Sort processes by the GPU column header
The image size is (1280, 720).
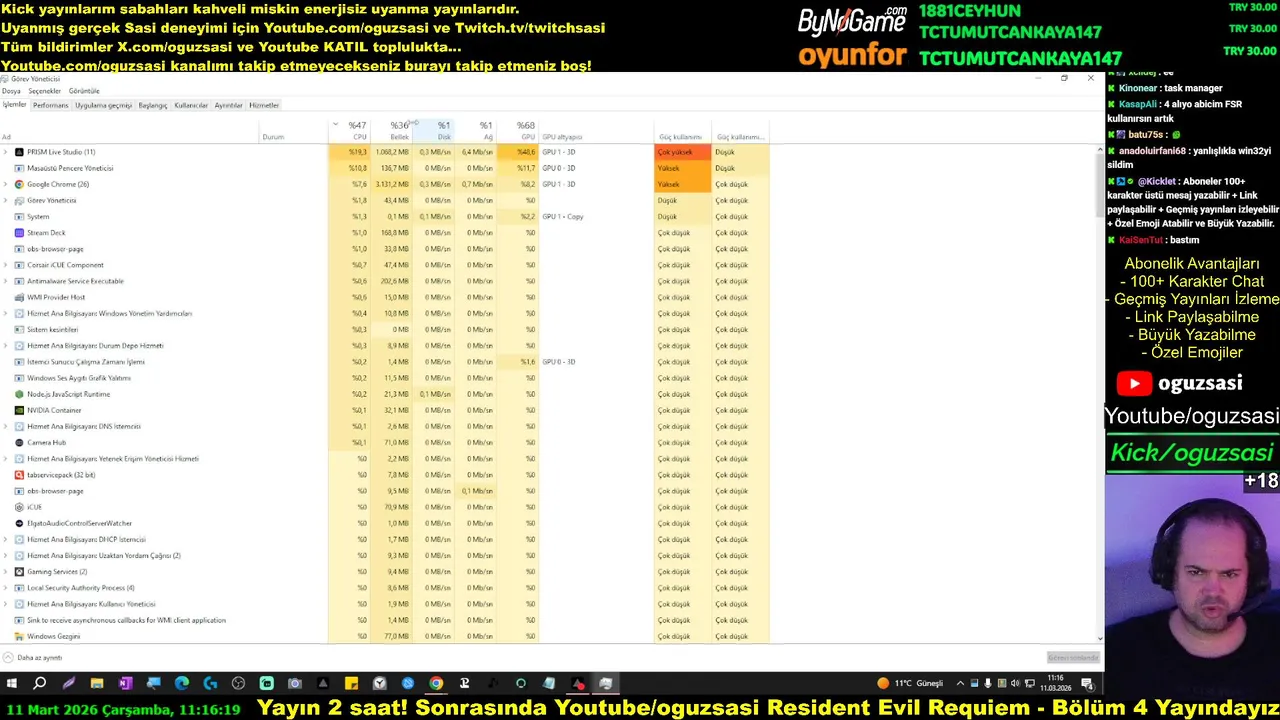click(518, 131)
